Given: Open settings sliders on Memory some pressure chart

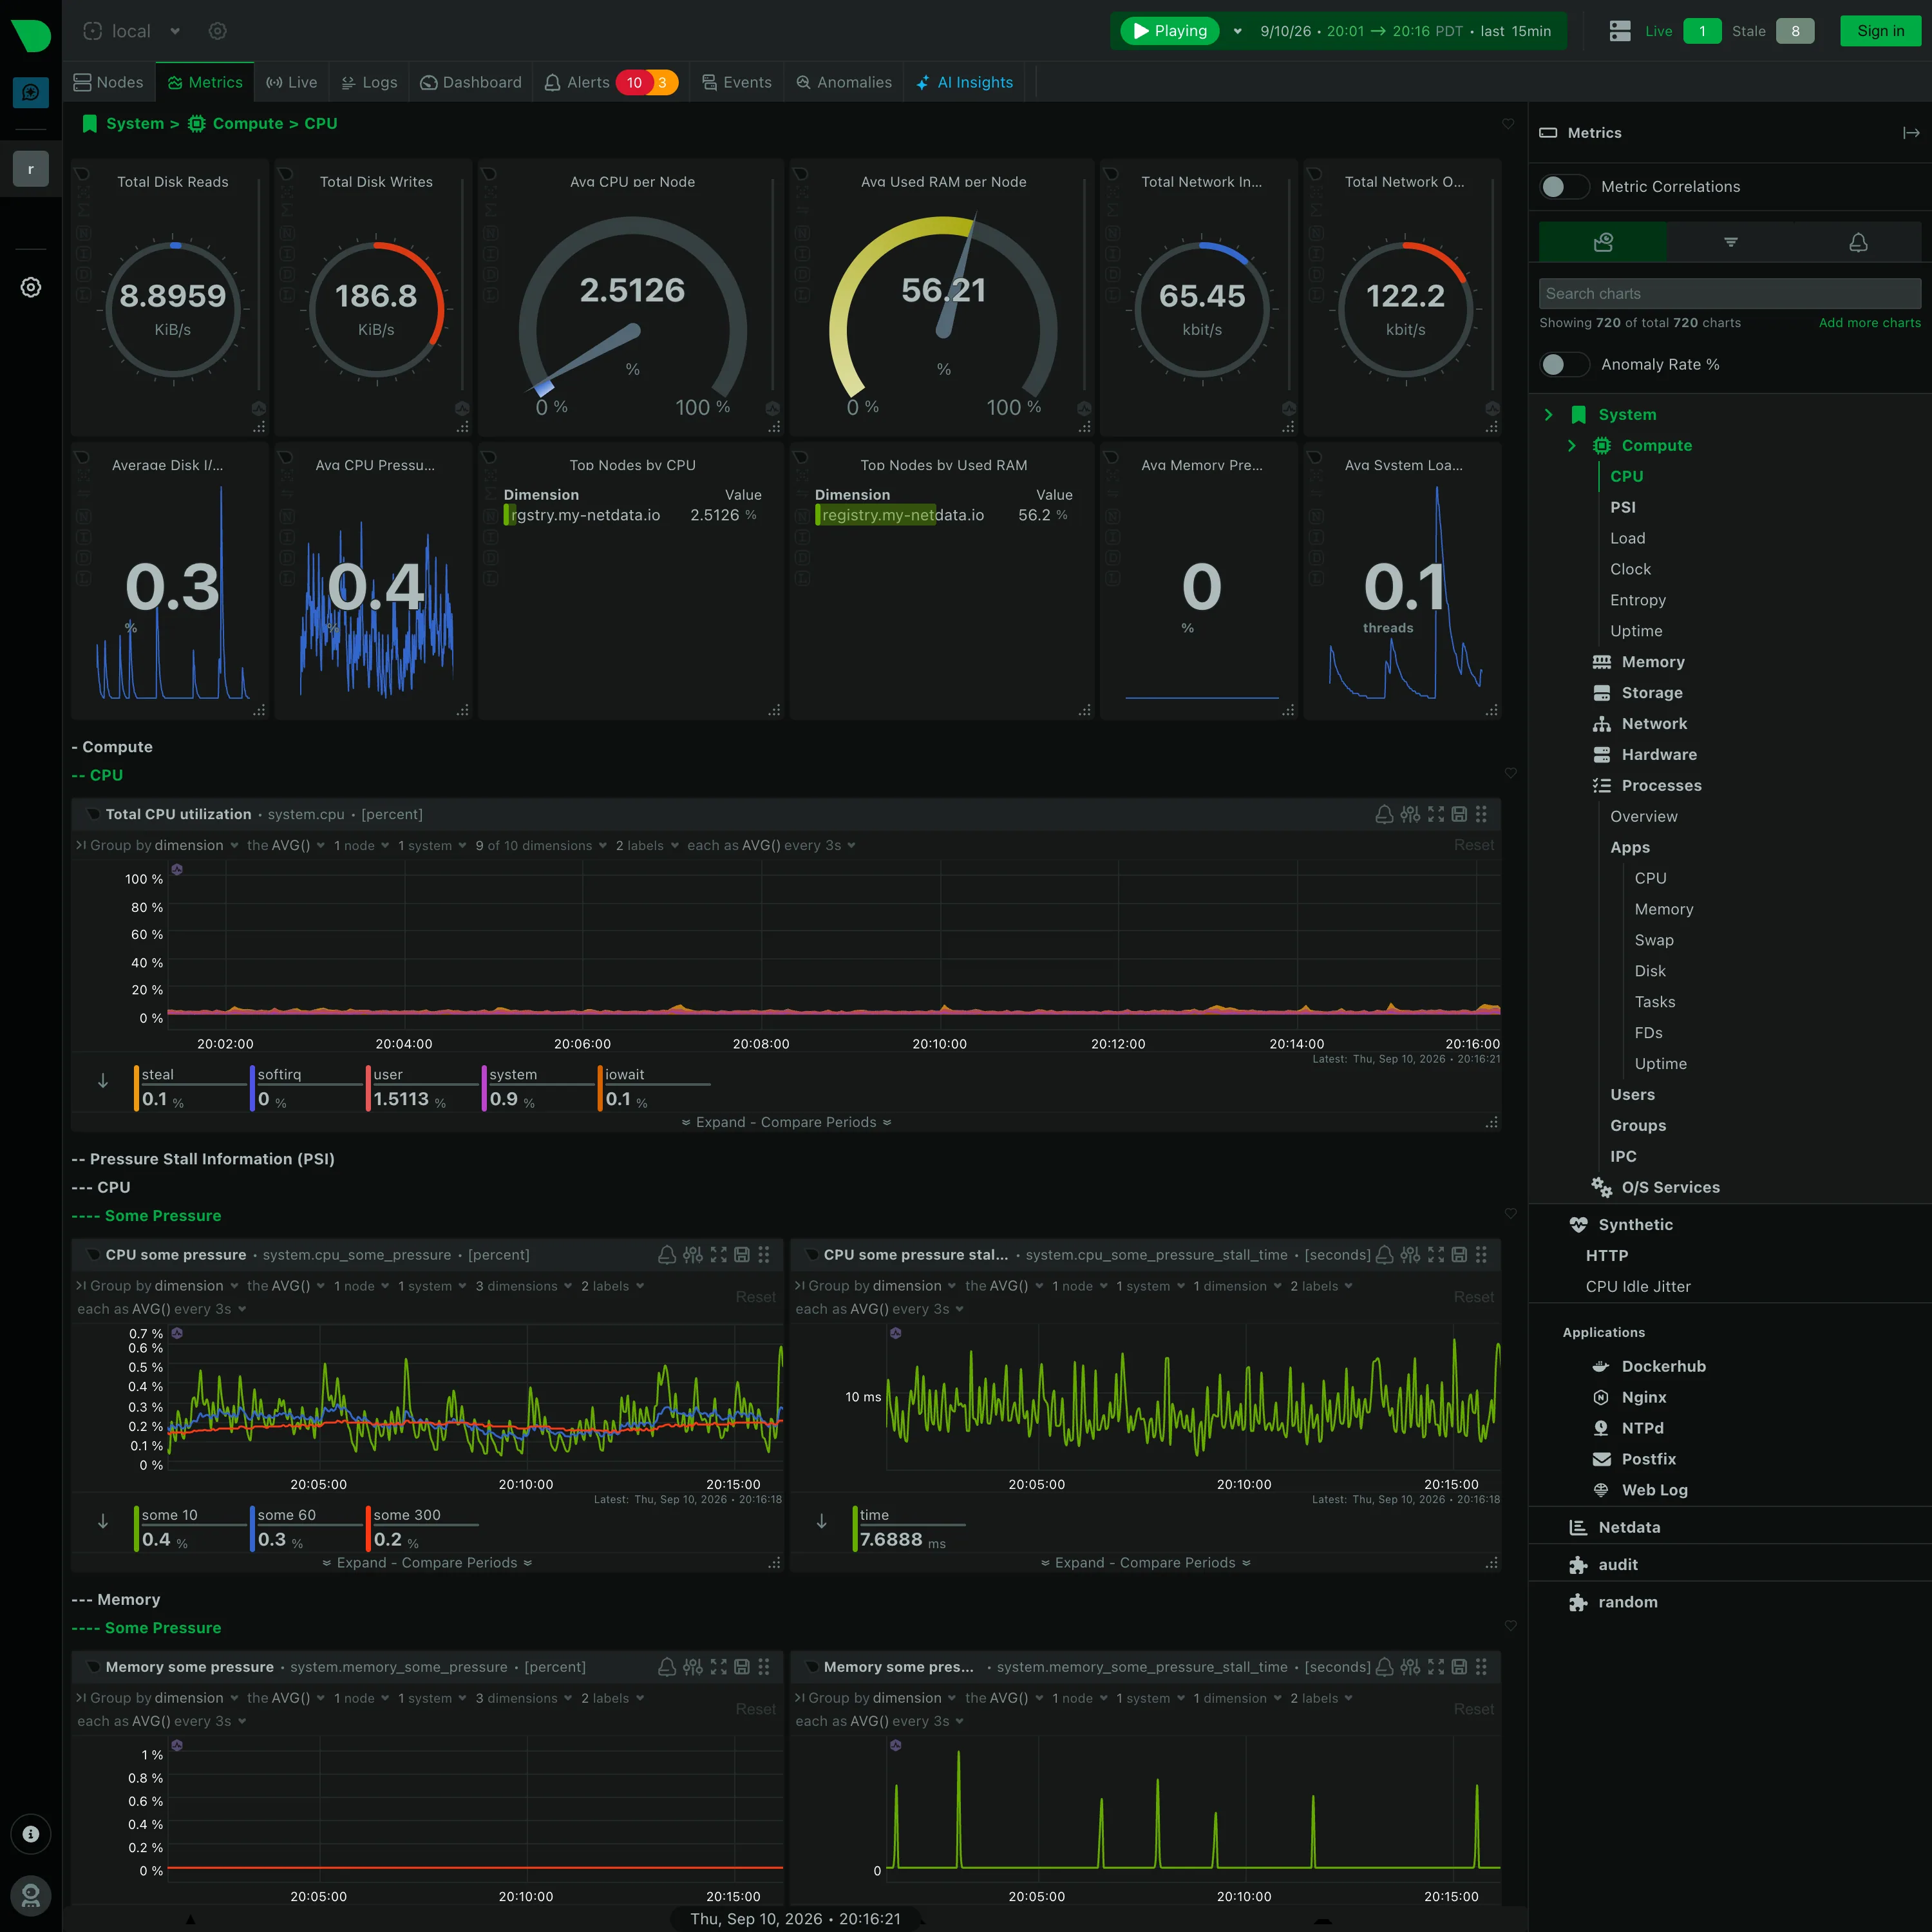Looking at the screenshot, I should tap(693, 1666).
